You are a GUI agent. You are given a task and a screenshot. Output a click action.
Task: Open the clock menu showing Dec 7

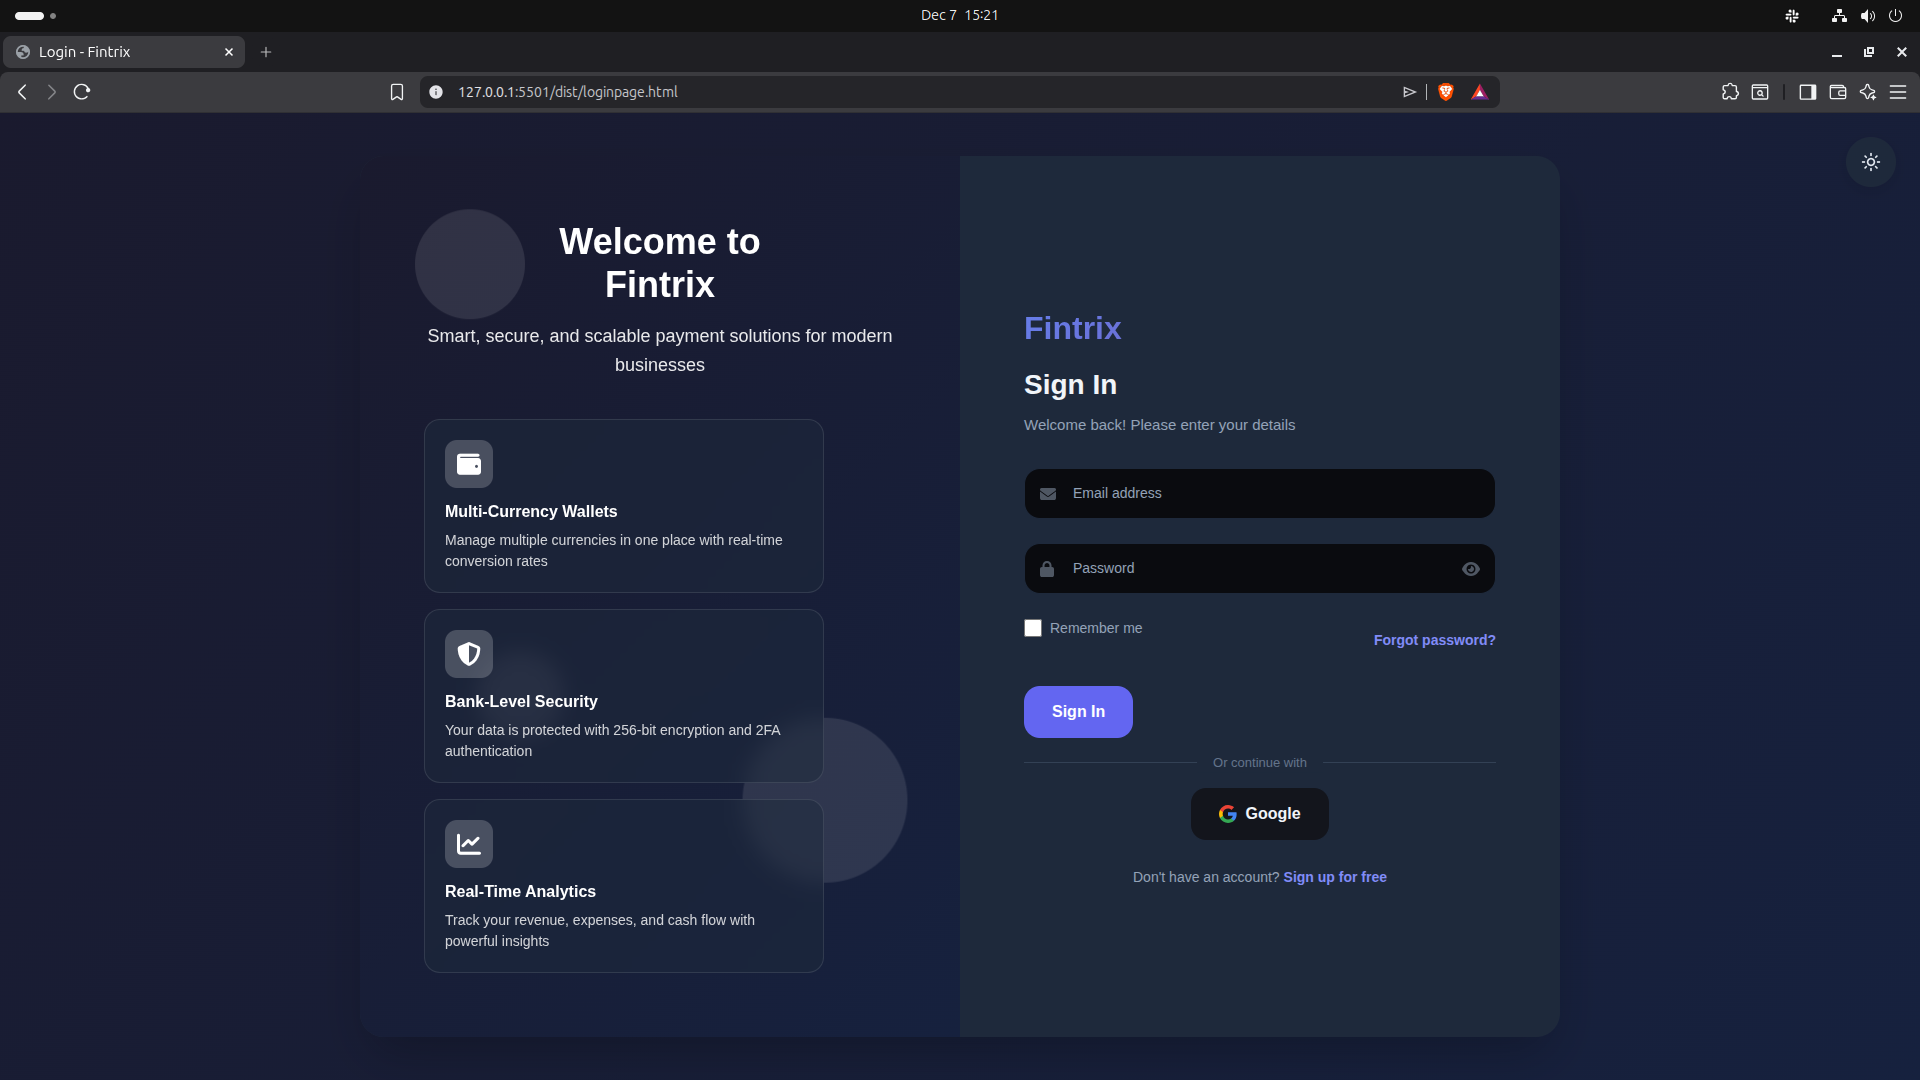(959, 15)
